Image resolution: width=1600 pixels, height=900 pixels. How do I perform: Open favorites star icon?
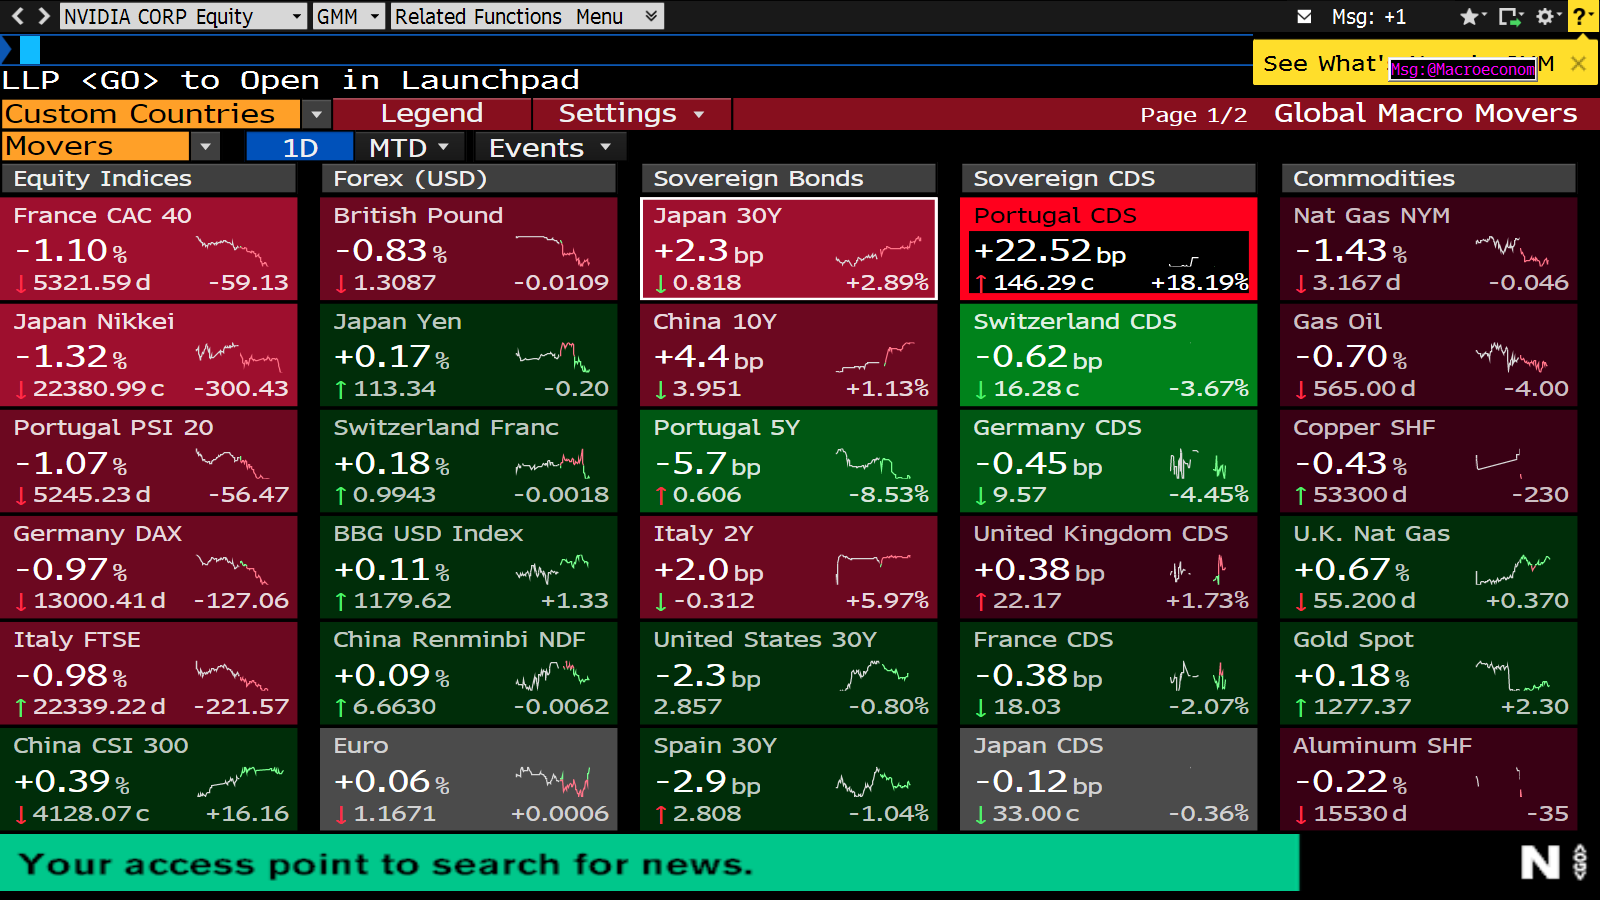pyautogui.click(x=1470, y=16)
